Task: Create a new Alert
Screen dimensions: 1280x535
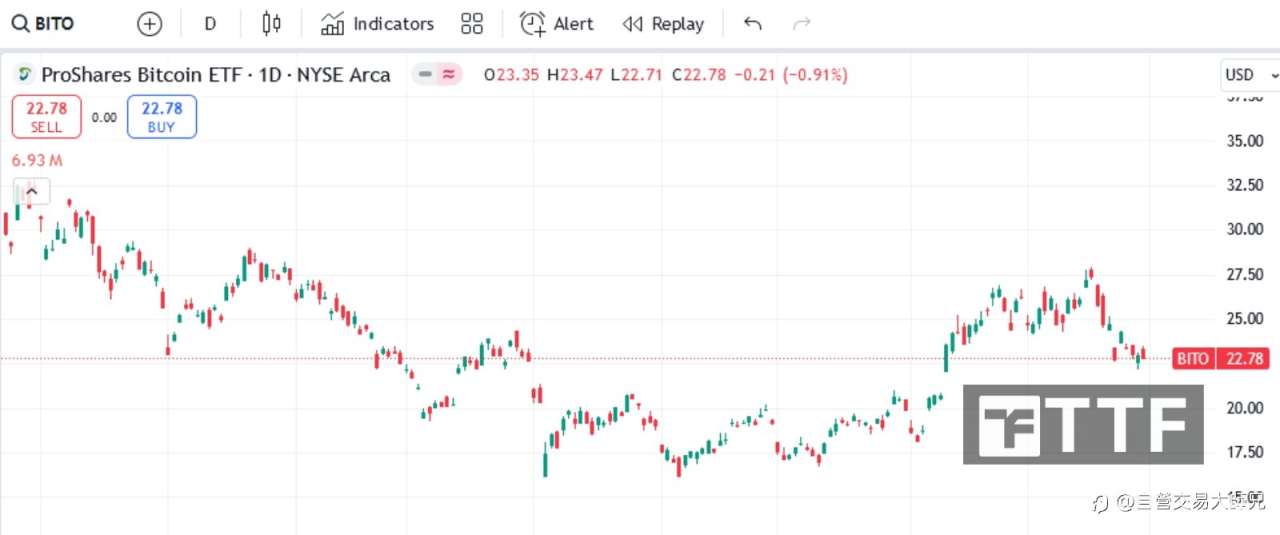Action: pos(556,24)
